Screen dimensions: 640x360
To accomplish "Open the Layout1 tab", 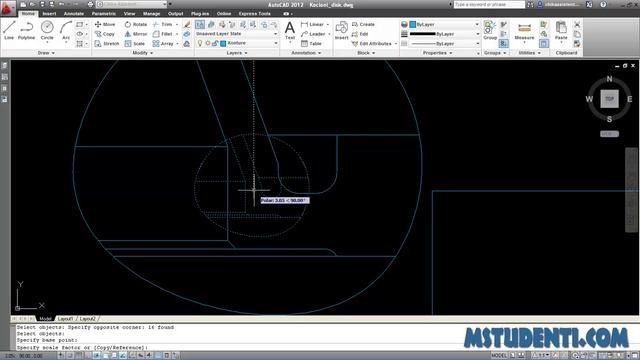I will click(x=65, y=319).
